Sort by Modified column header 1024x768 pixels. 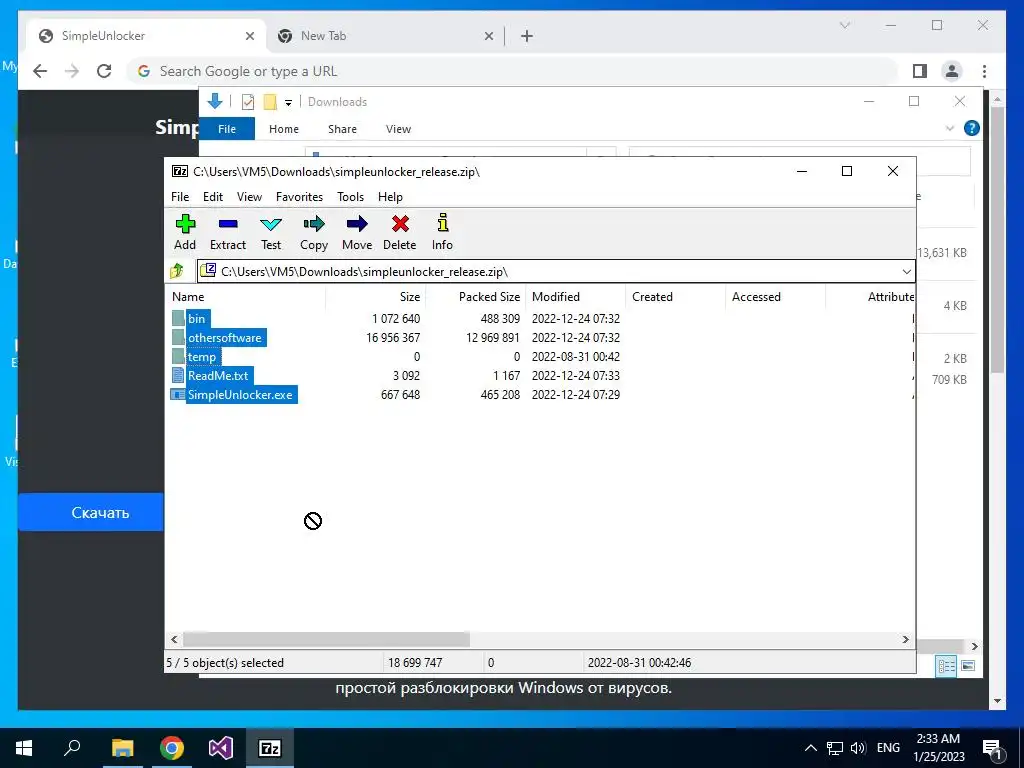[575, 296]
